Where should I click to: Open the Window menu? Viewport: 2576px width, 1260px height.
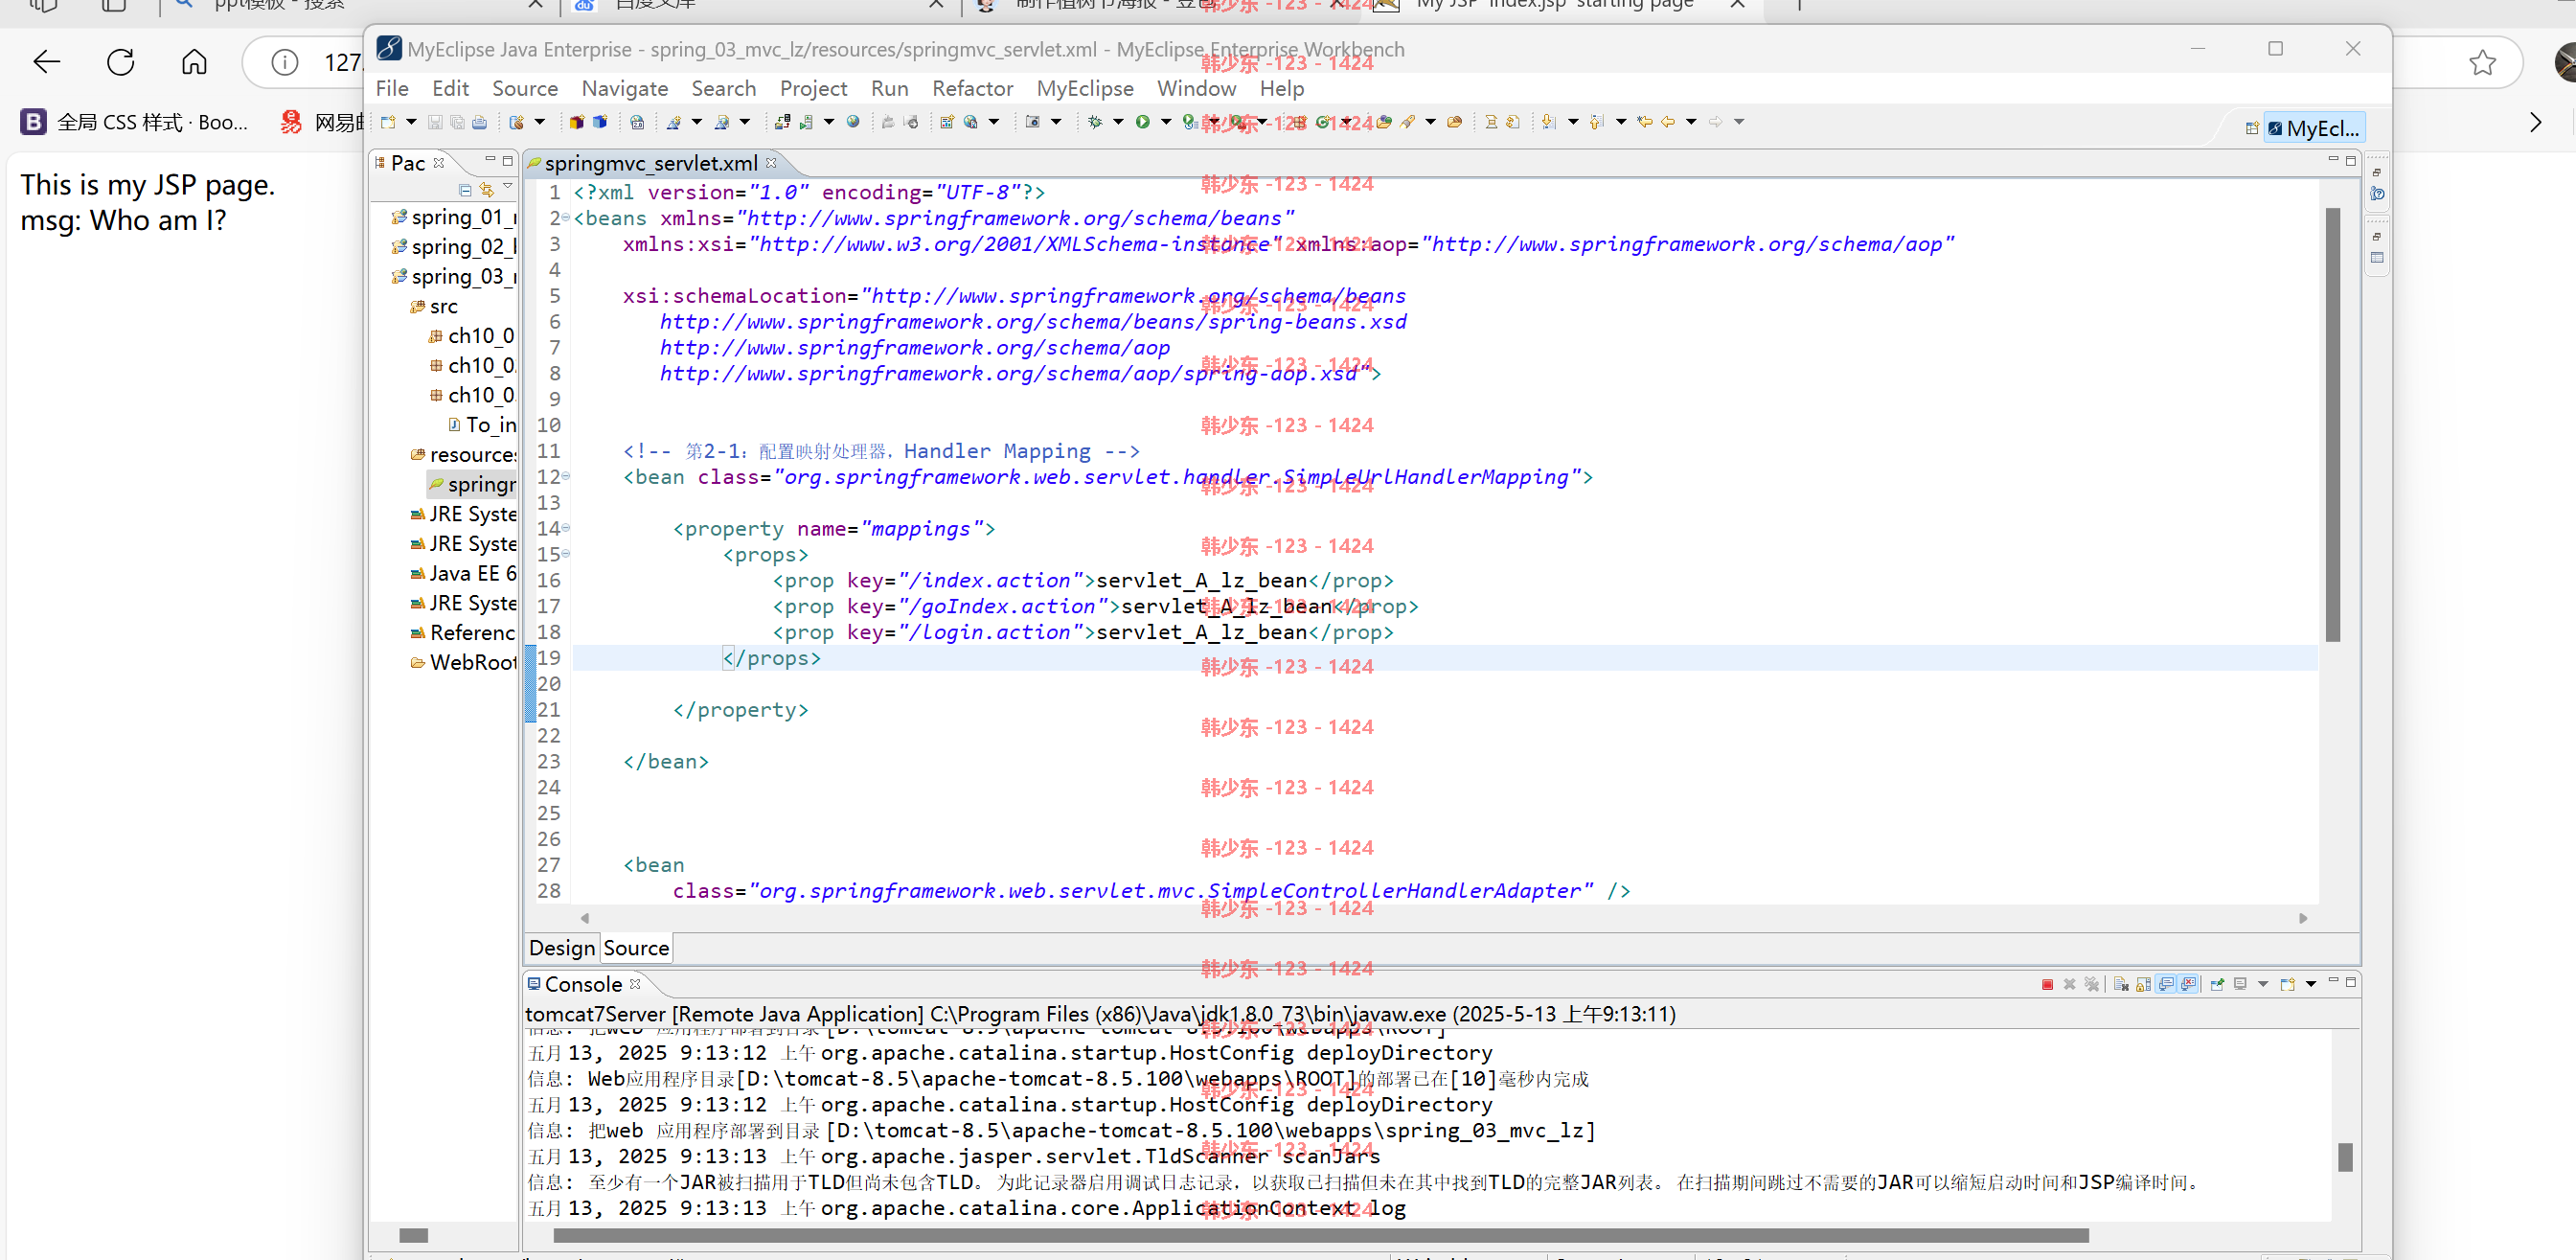click(1197, 89)
